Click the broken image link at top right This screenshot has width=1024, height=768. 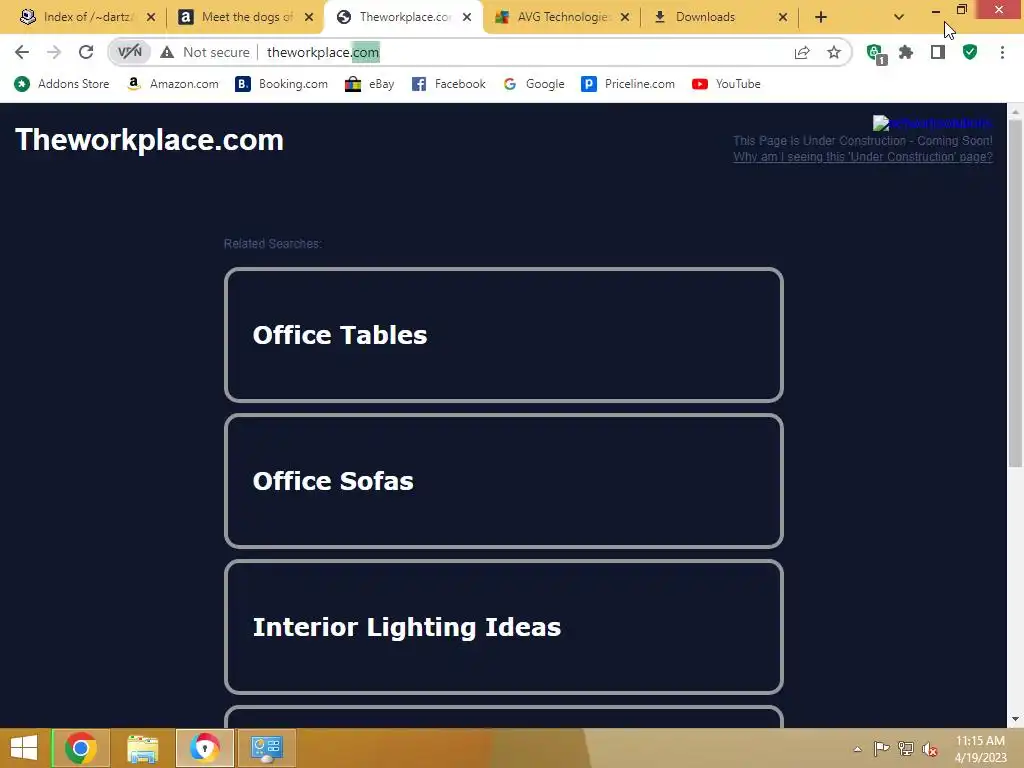coord(933,123)
